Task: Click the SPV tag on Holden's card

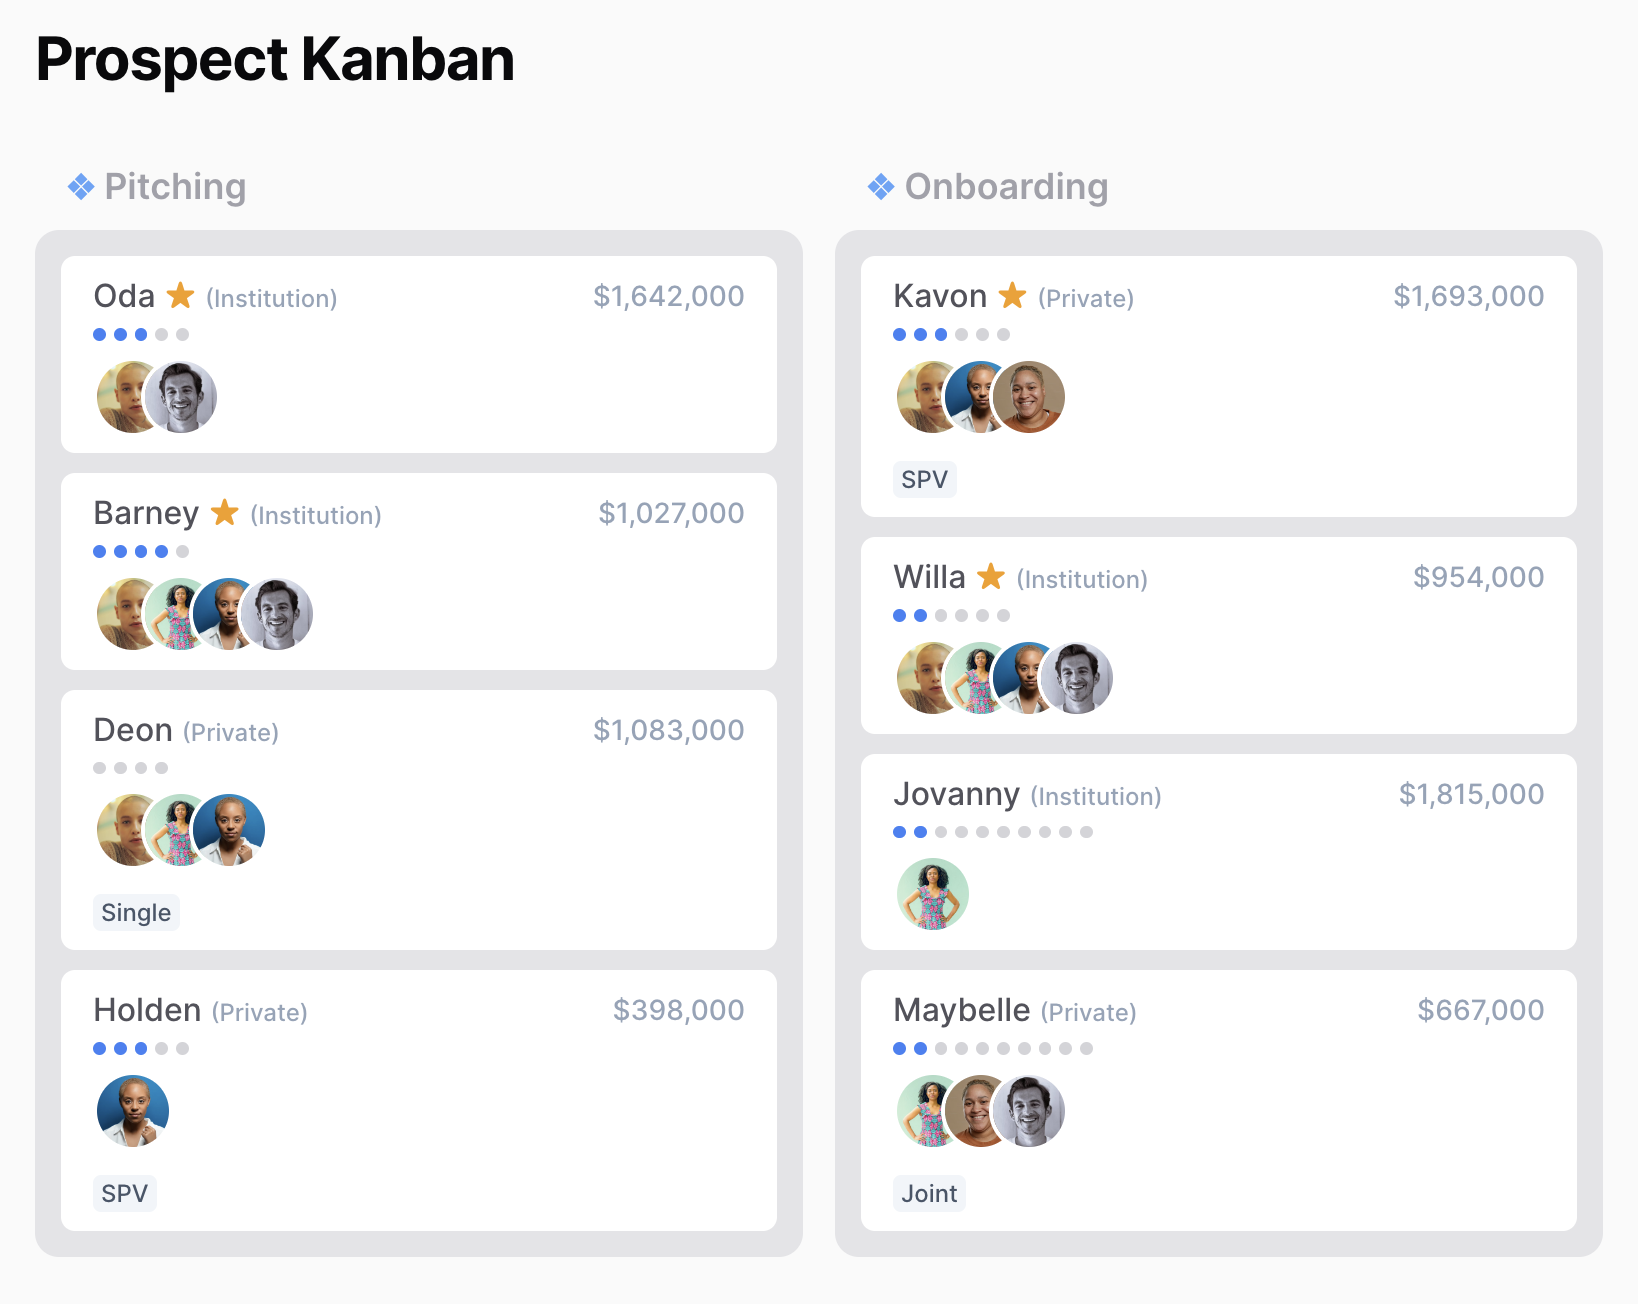Action: [125, 1193]
